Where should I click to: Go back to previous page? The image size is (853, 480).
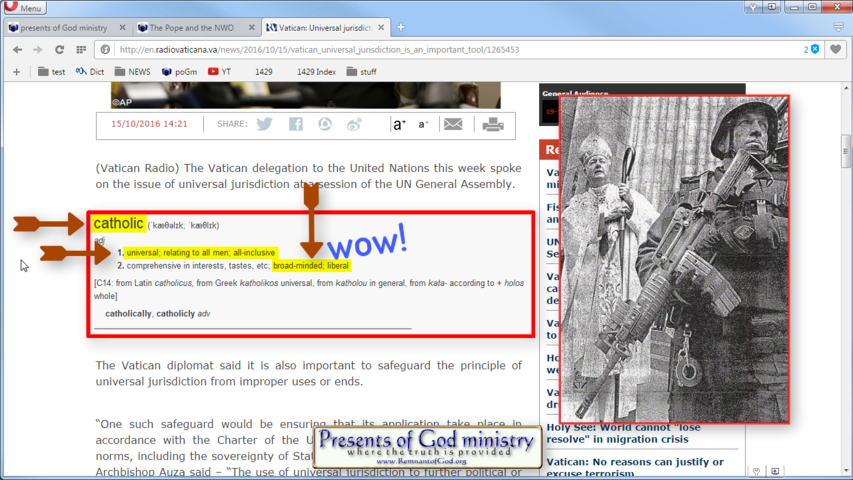point(17,49)
